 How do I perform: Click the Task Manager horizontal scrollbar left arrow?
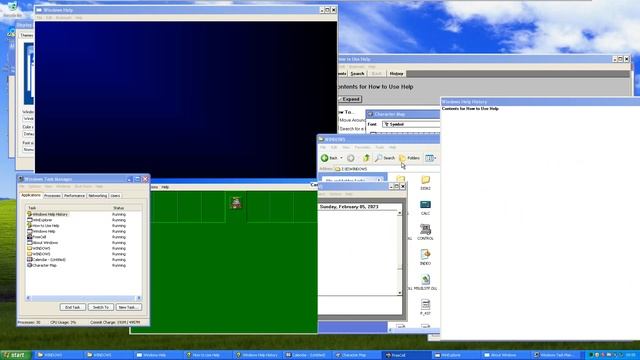point(28,298)
